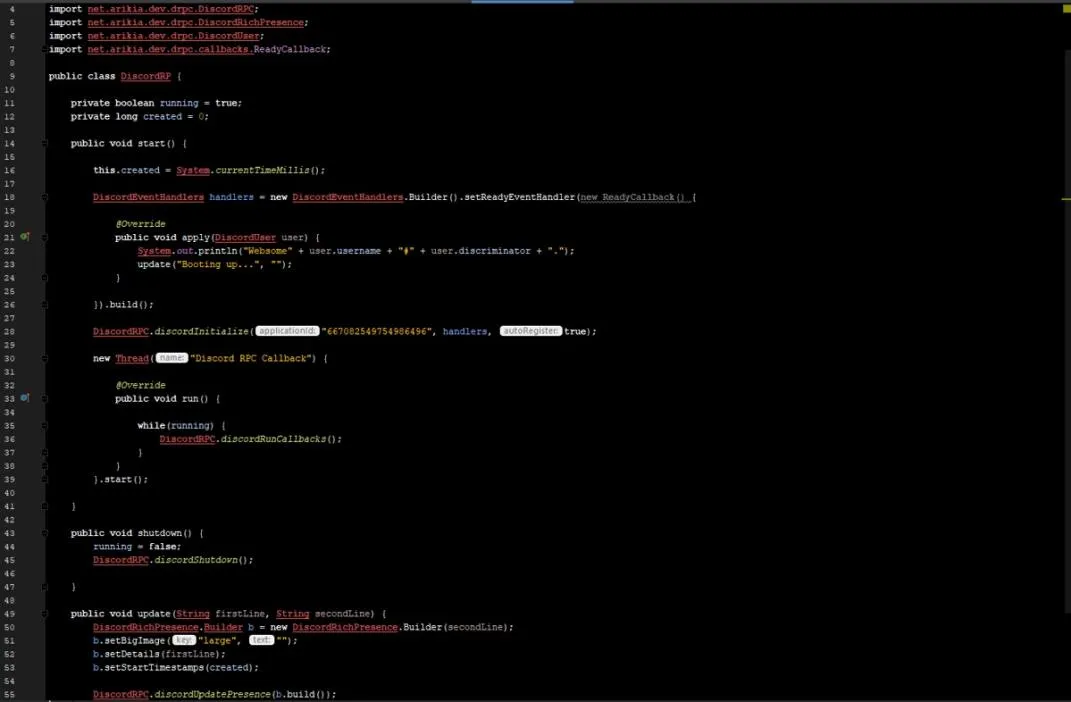Collapse the start() method fold marker
Image resolution: width=1071 pixels, height=702 pixels.
[45, 143]
